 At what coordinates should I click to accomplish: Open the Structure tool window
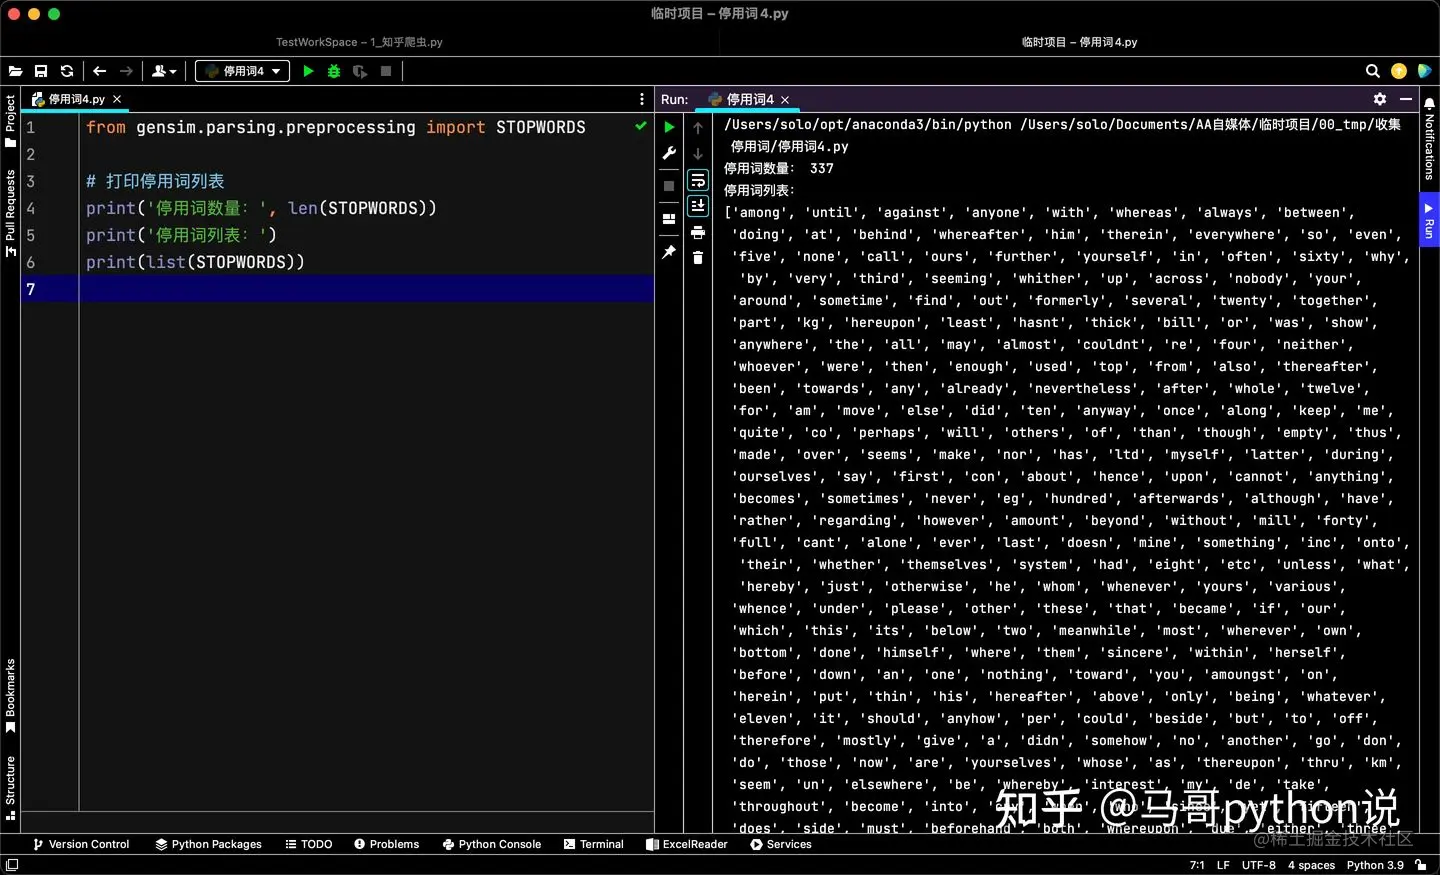pyautogui.click(x=10, y=788)
